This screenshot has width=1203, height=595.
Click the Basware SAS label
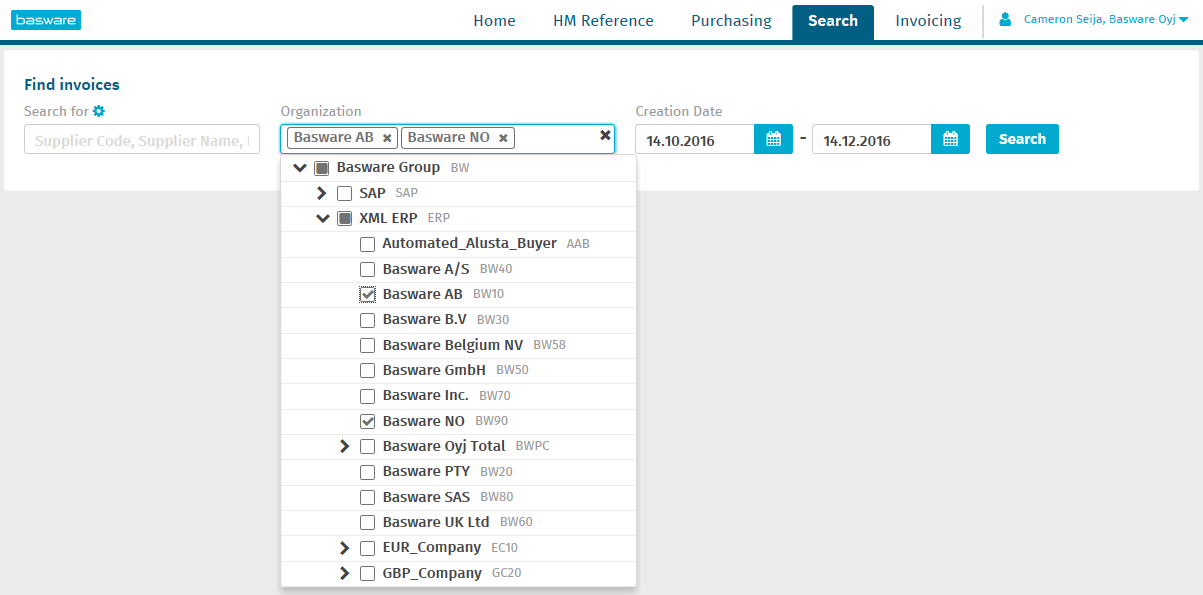click(426, 497)
